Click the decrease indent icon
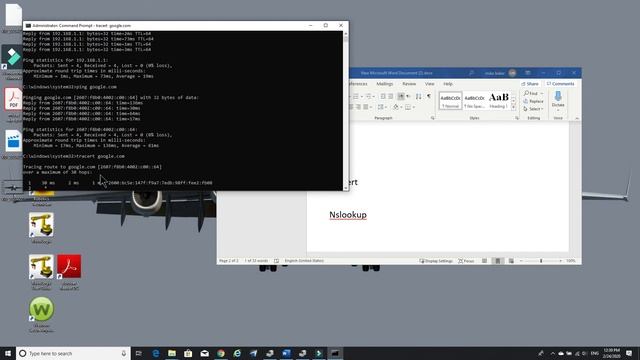Viewport: 640px width, 360px height. coord(383,96)
